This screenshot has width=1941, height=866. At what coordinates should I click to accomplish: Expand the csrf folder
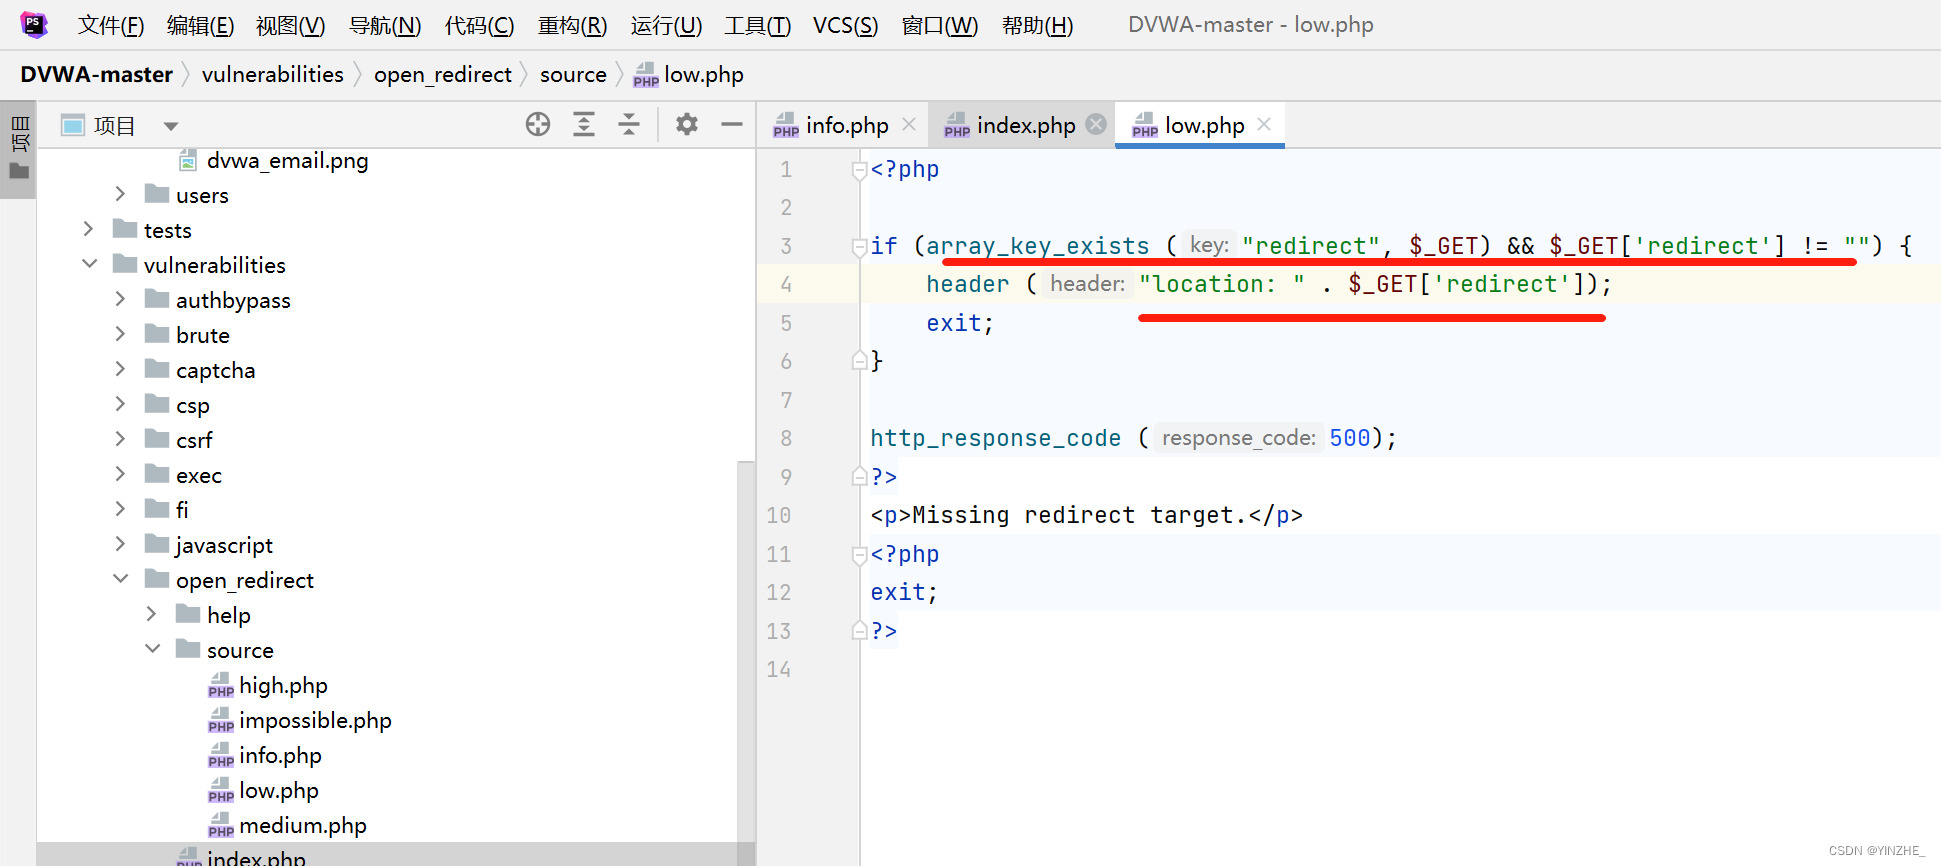point(121,439)
